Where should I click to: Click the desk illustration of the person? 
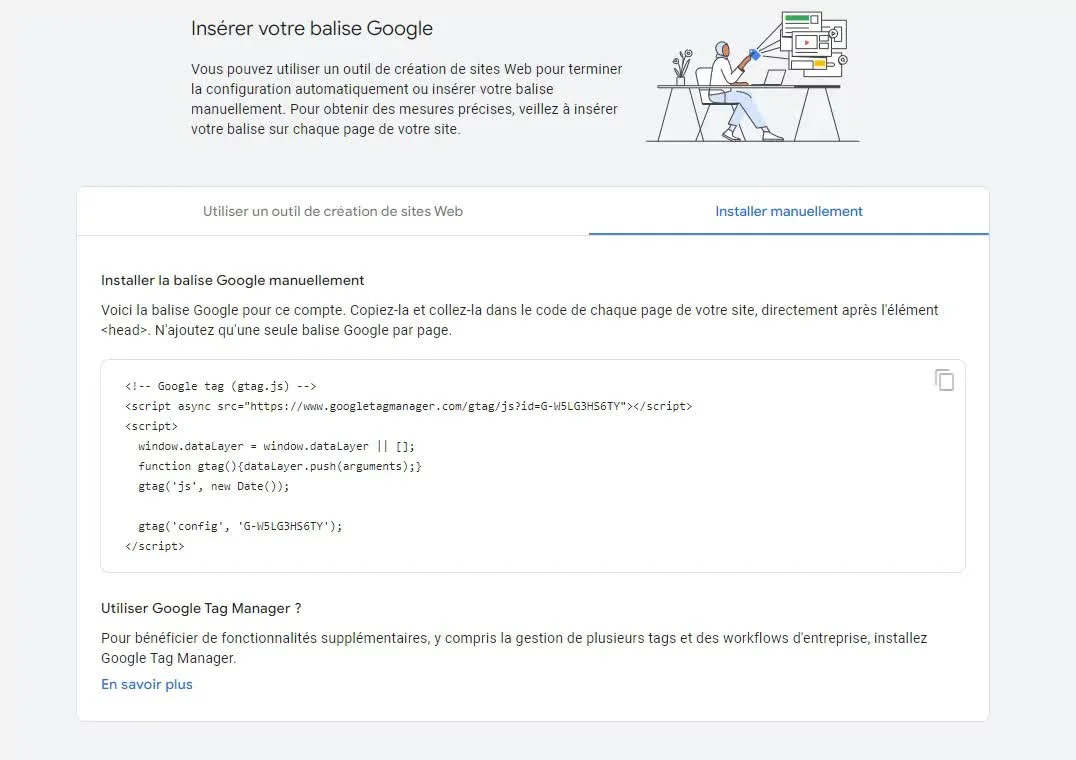(x=752, y=80)
